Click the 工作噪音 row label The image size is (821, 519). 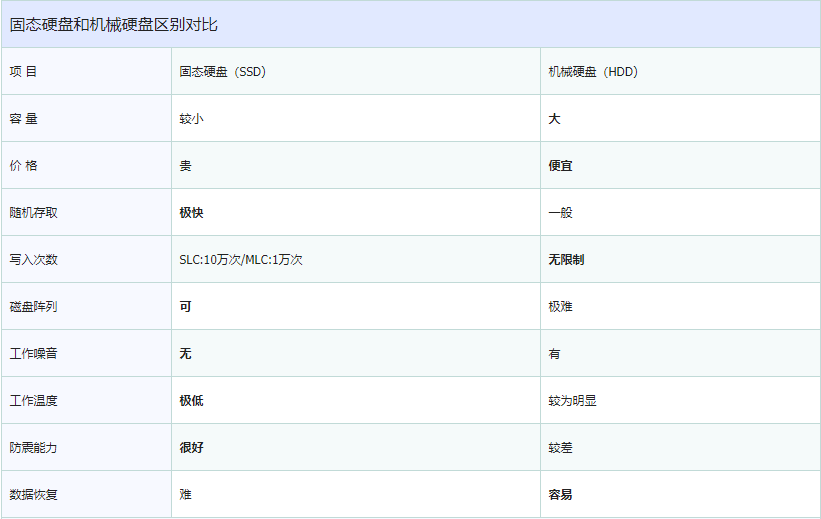pos(34,354)
